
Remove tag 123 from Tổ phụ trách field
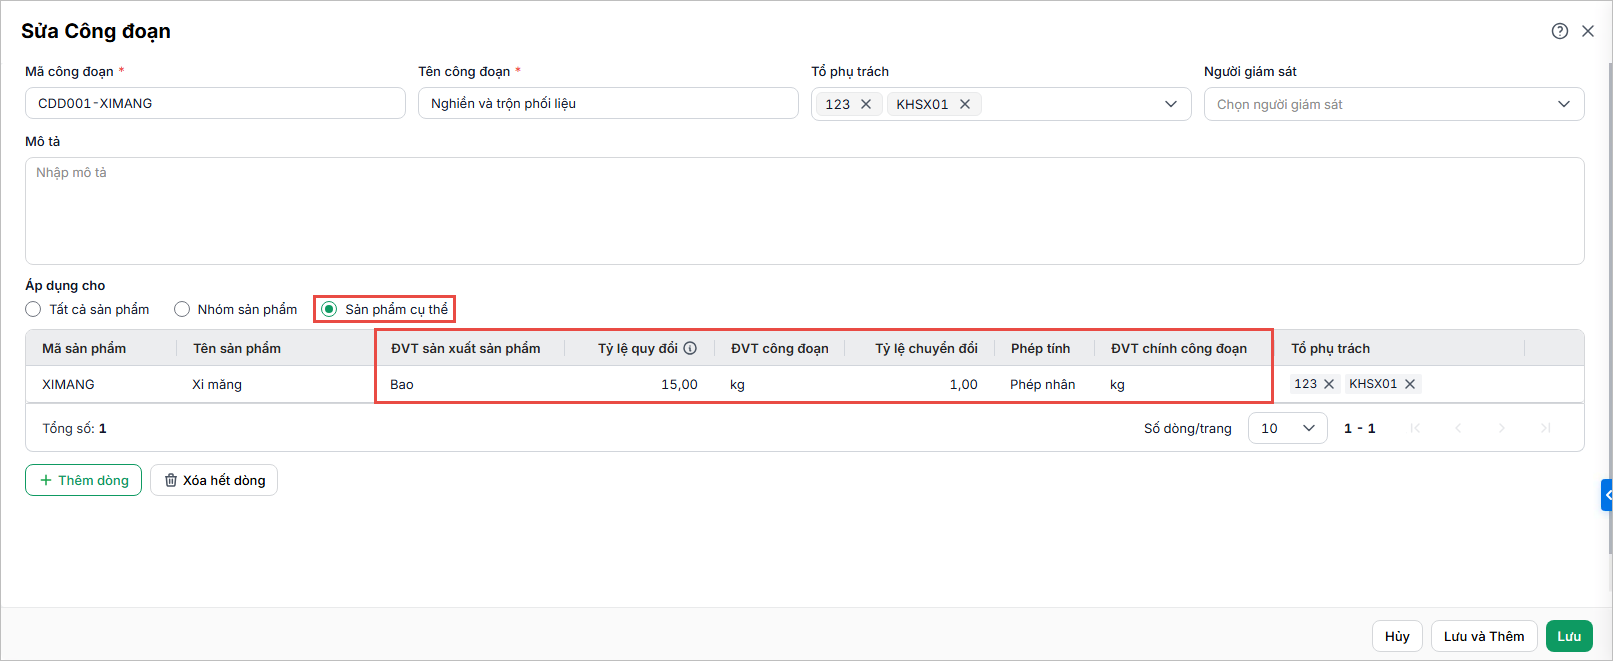pos(866,104)
